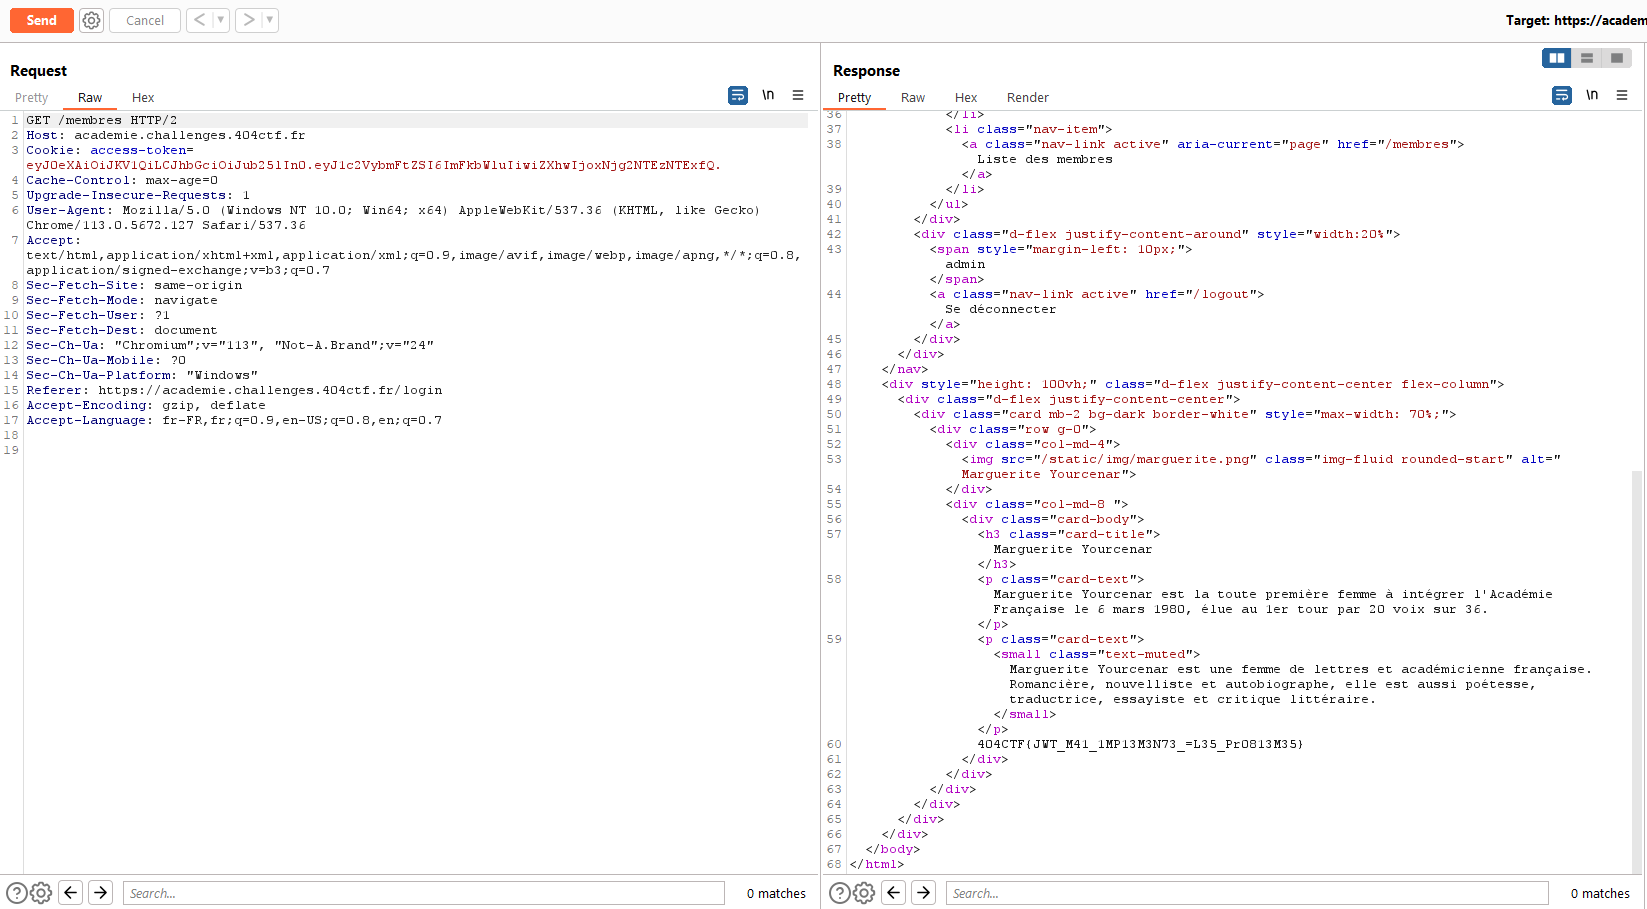Open the history forward dropdown arrow
Viewport: 1647px width, 909px height.
[269, 20]
